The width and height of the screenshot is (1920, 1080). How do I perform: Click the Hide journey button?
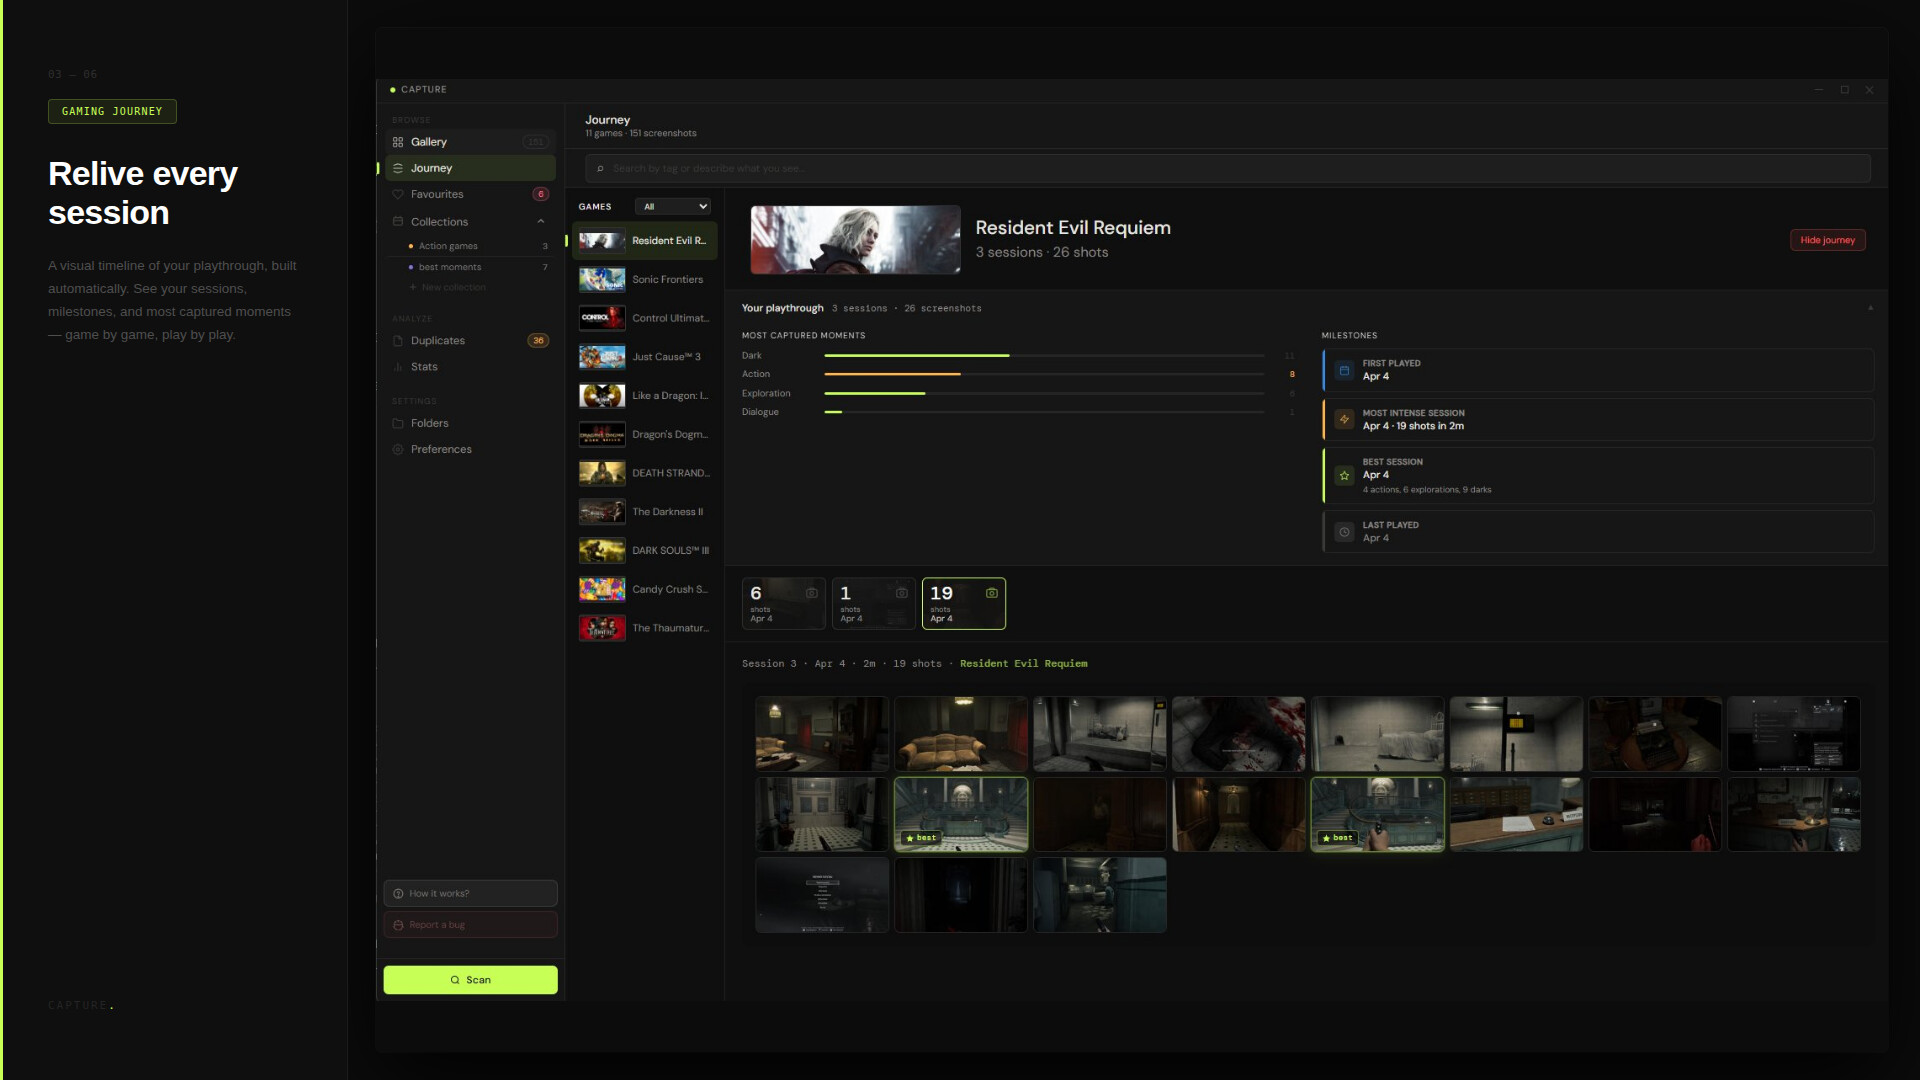click(x=1827, y=240)
